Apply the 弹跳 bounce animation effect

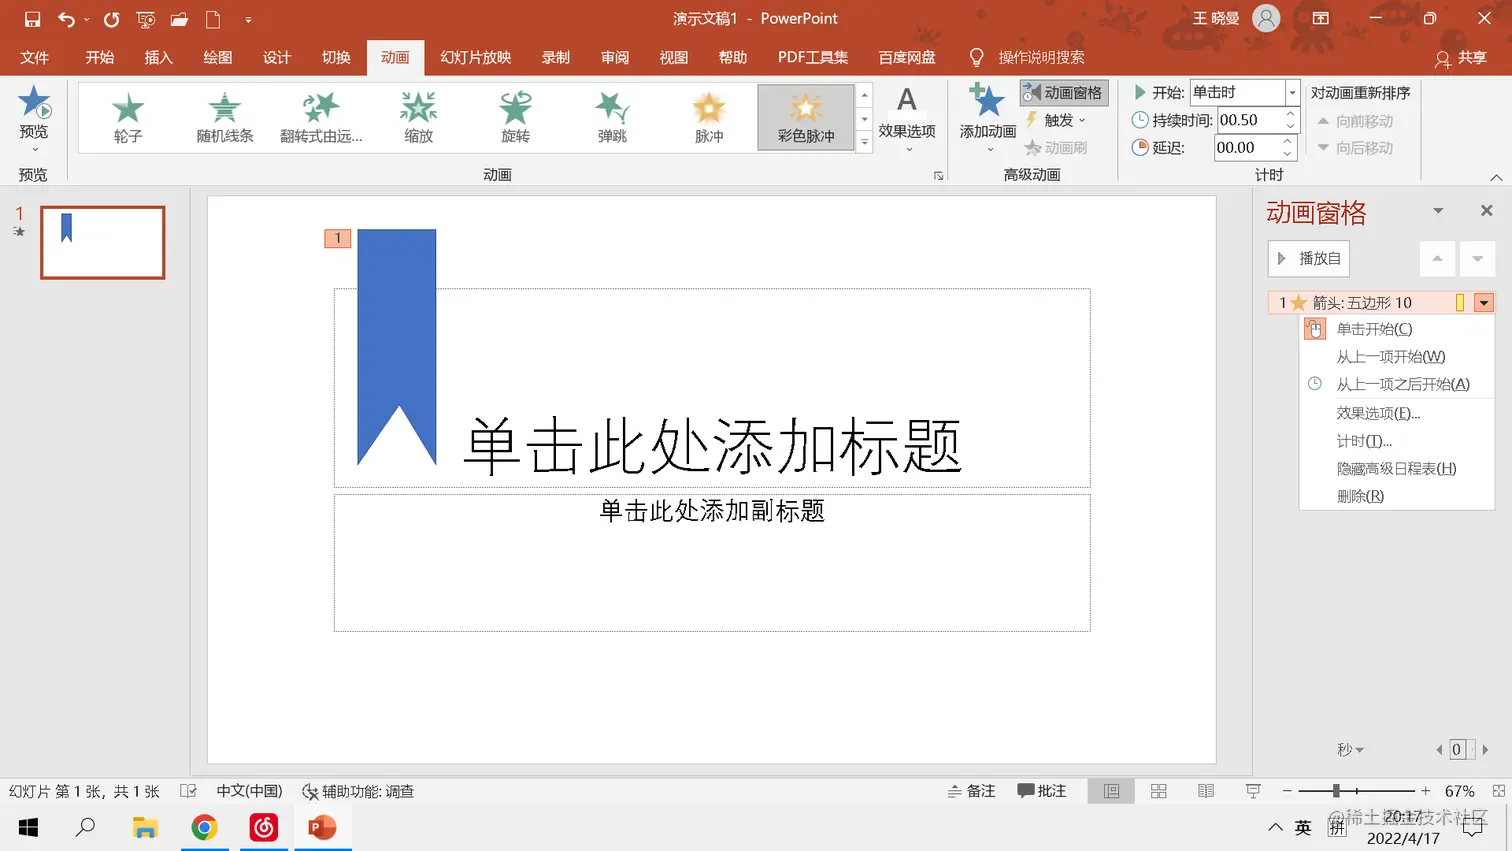pyautogui.click(x=613, y=118)
